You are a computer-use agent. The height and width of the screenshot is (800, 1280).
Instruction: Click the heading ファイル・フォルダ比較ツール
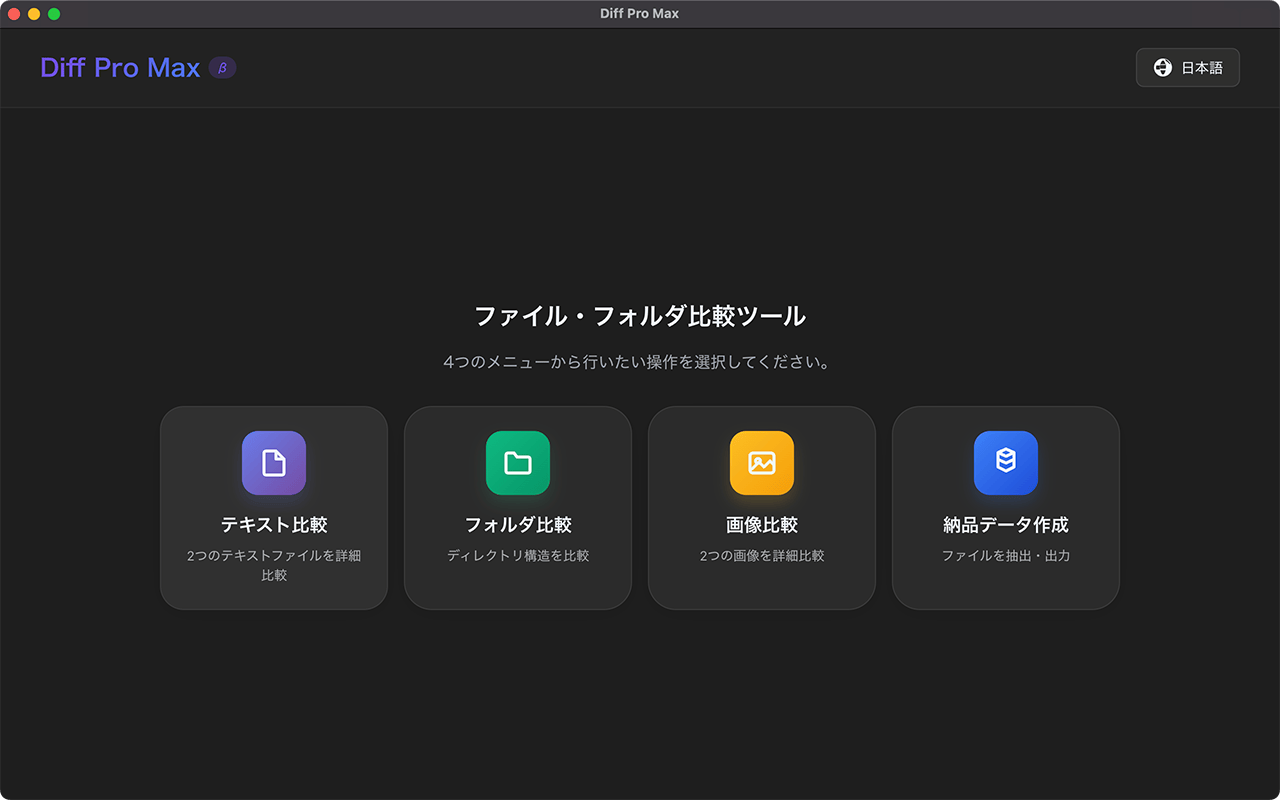click(x=639, y=315)
